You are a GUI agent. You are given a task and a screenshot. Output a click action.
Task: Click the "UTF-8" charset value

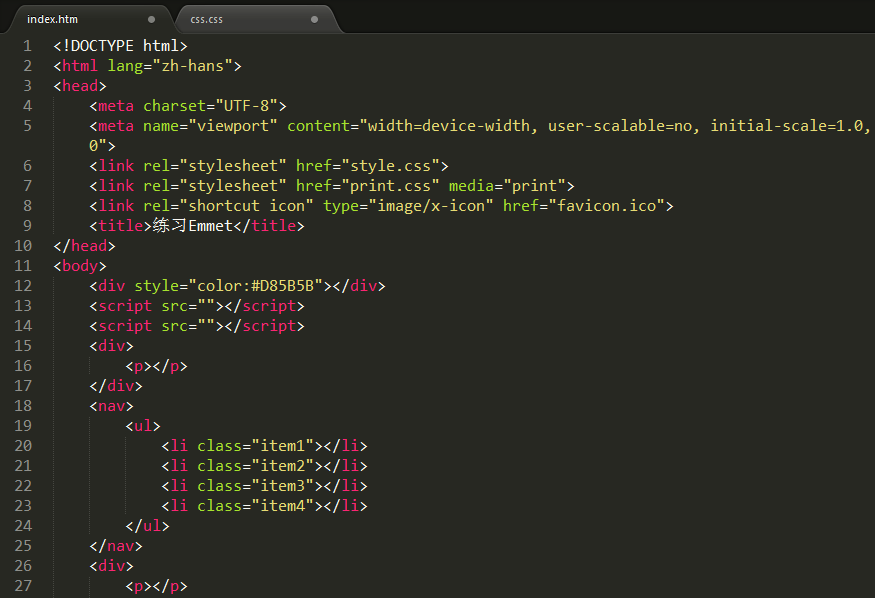[x=247, y=106]
